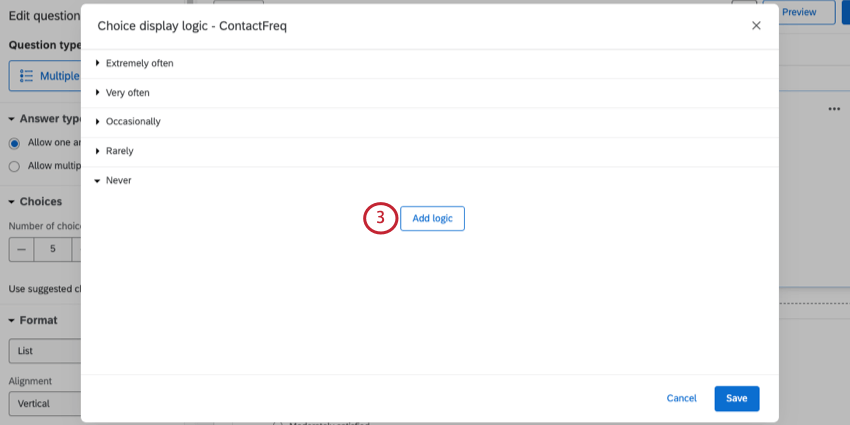Collapse the Answer type section
Image resolution: width=850 pixels, height=425 pixels.
pos(11,119)
